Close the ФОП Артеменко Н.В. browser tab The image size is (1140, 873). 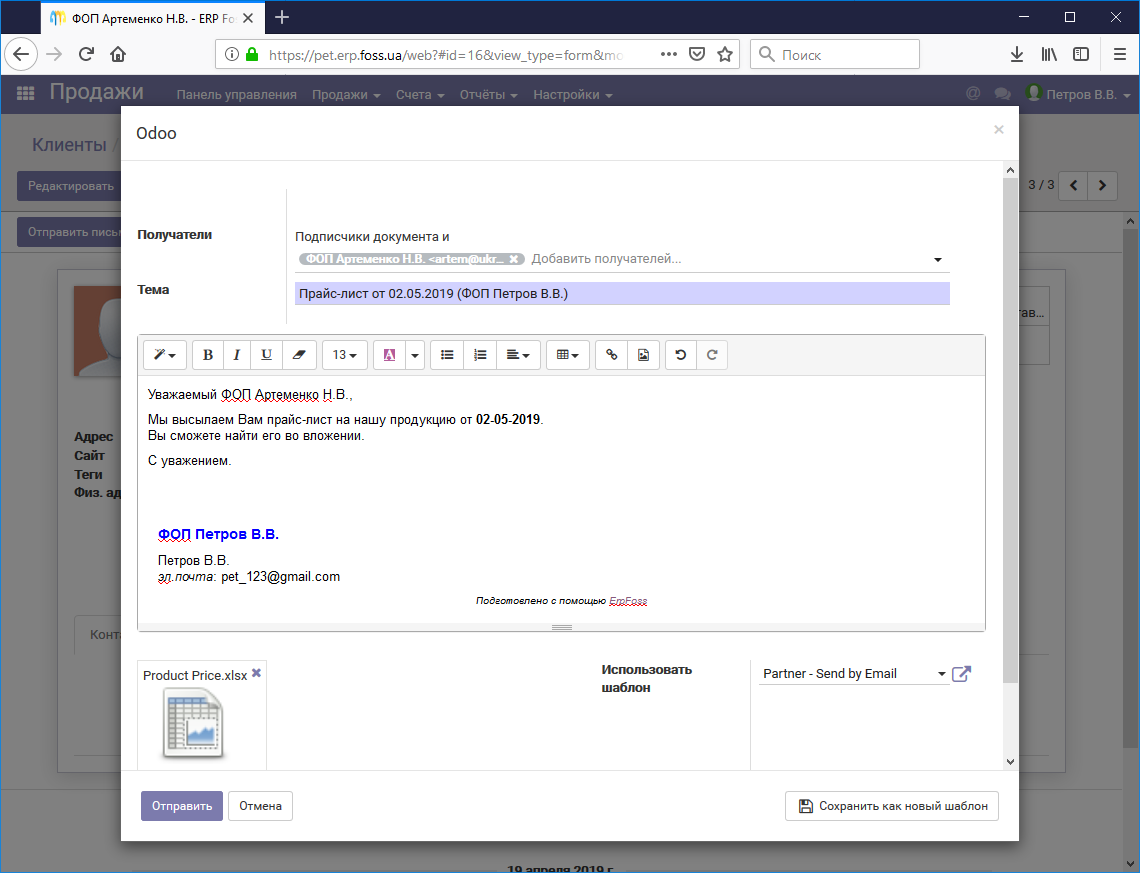pos(248,18)
